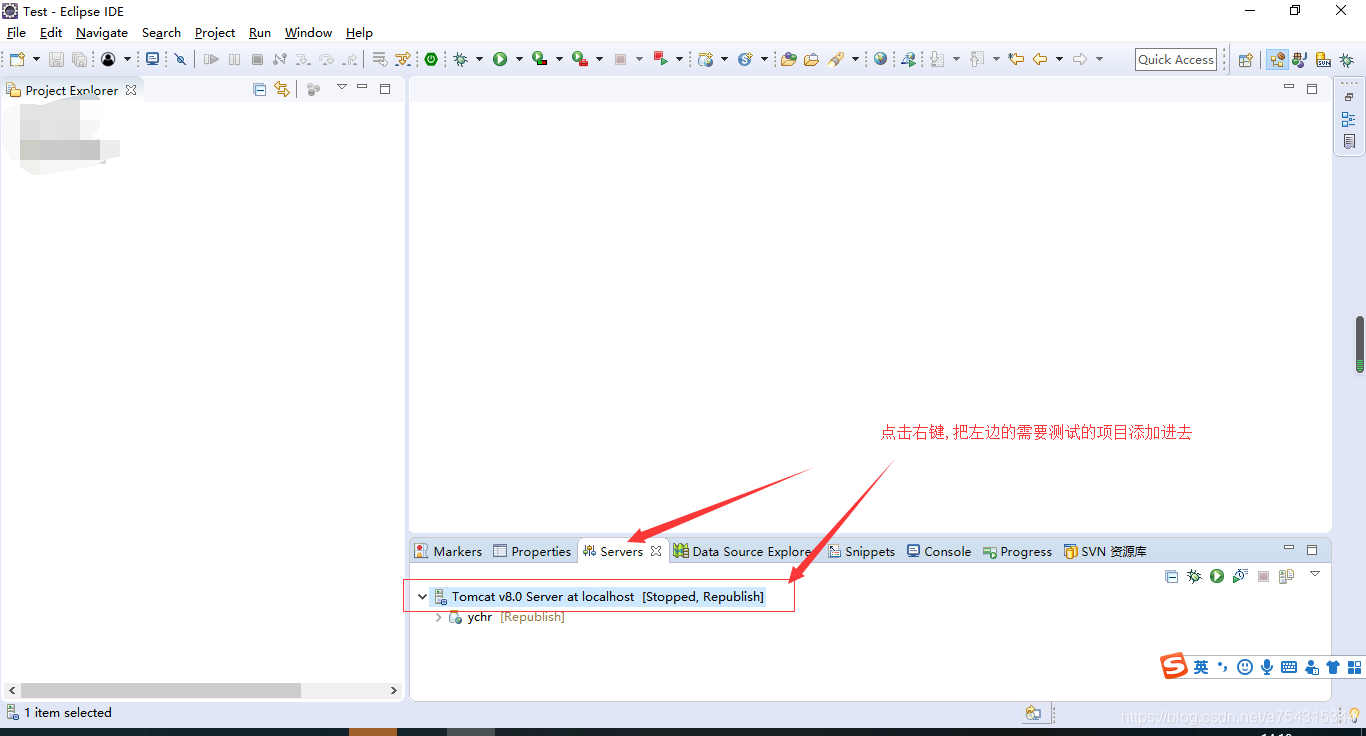The width and height of the screenshot is (1366, 736).
Task: Open the File menu
Action: (16, 32)
